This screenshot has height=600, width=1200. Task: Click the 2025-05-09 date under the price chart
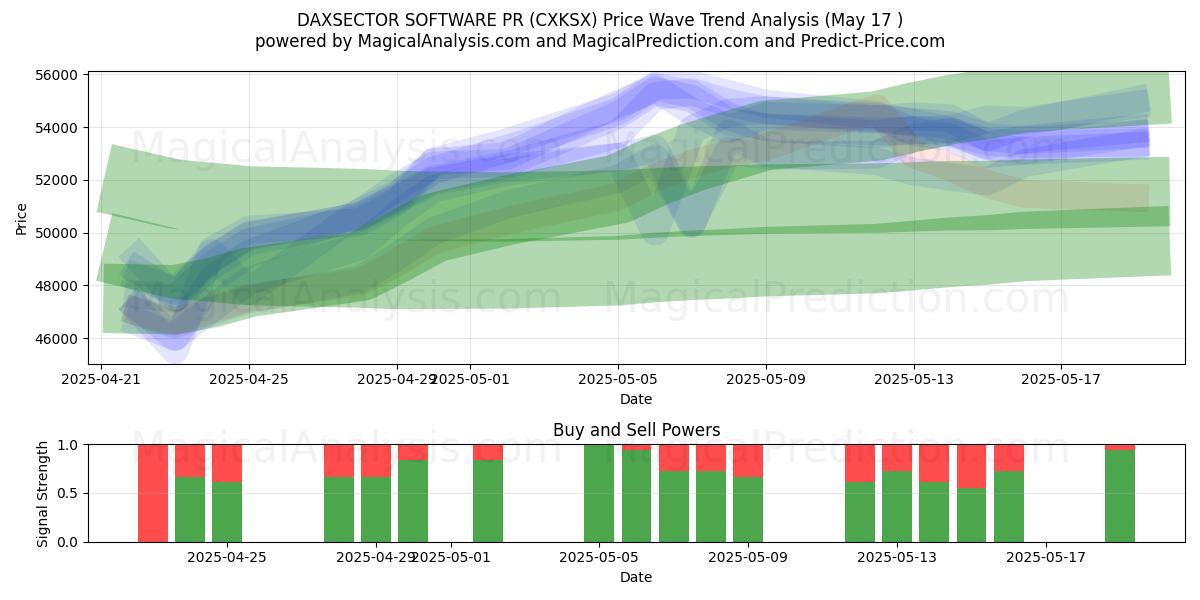click(x=766, y=380)
